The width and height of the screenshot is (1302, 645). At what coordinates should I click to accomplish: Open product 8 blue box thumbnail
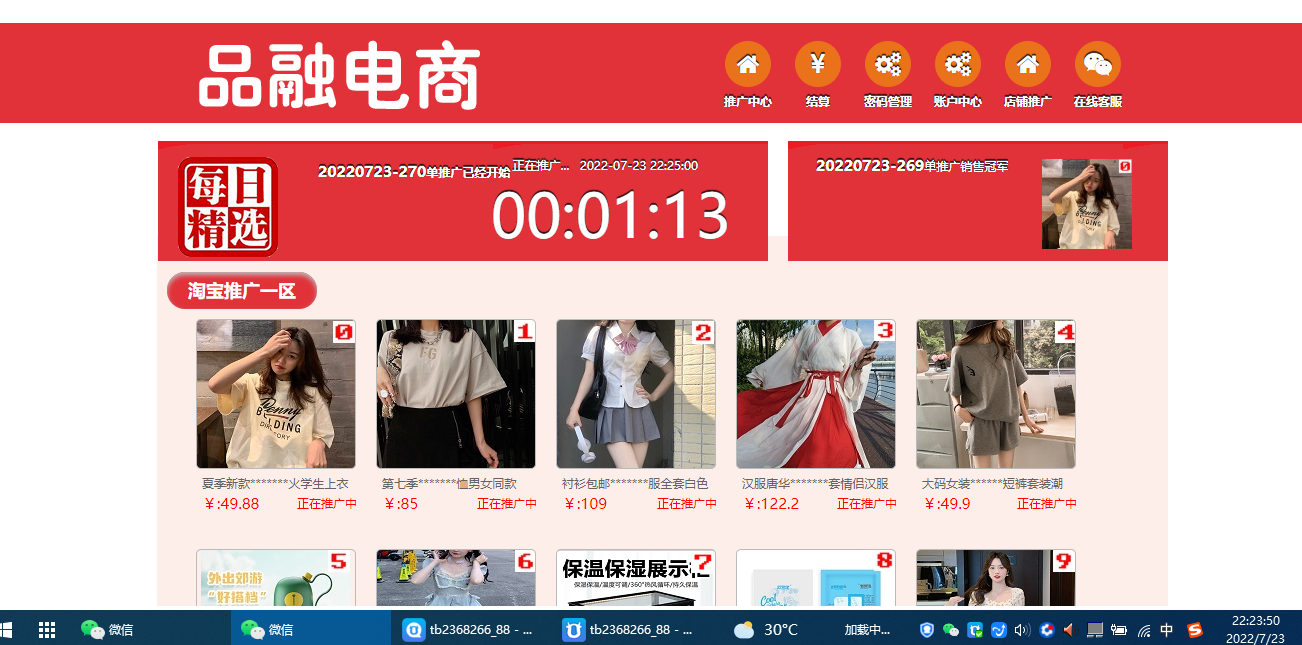tap(816, 578)
